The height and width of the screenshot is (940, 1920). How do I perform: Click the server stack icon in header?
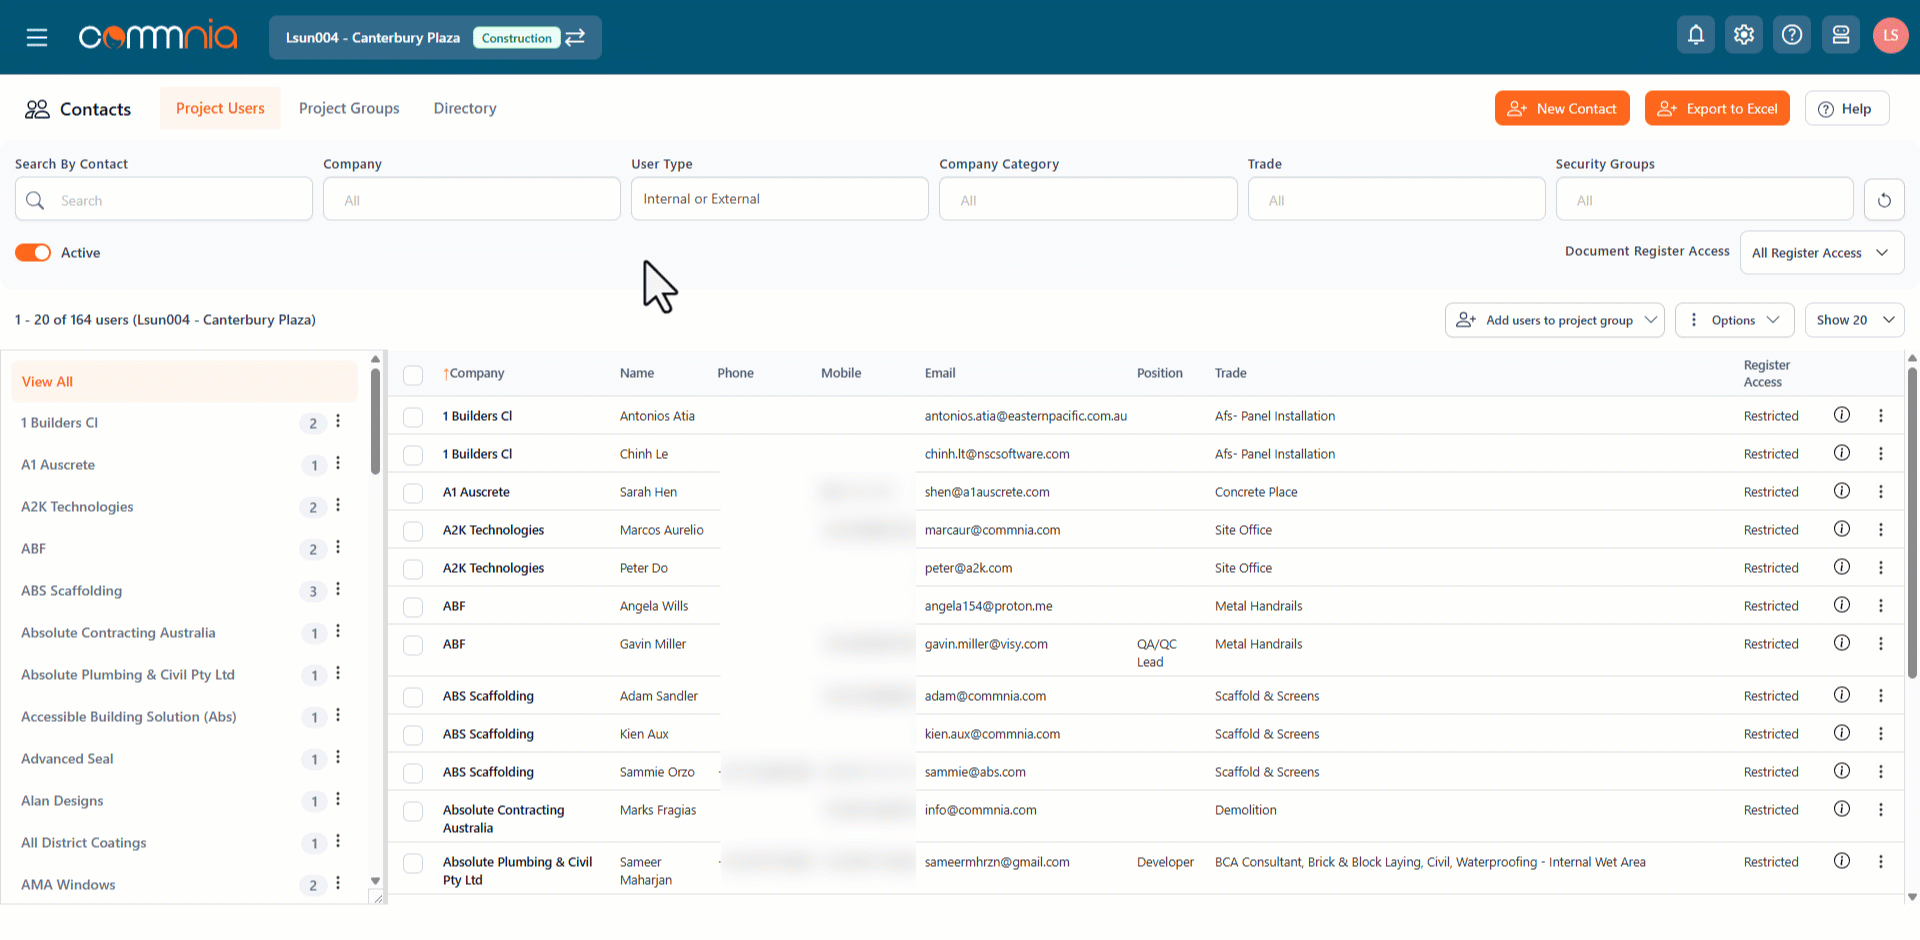click(1841, 35)
